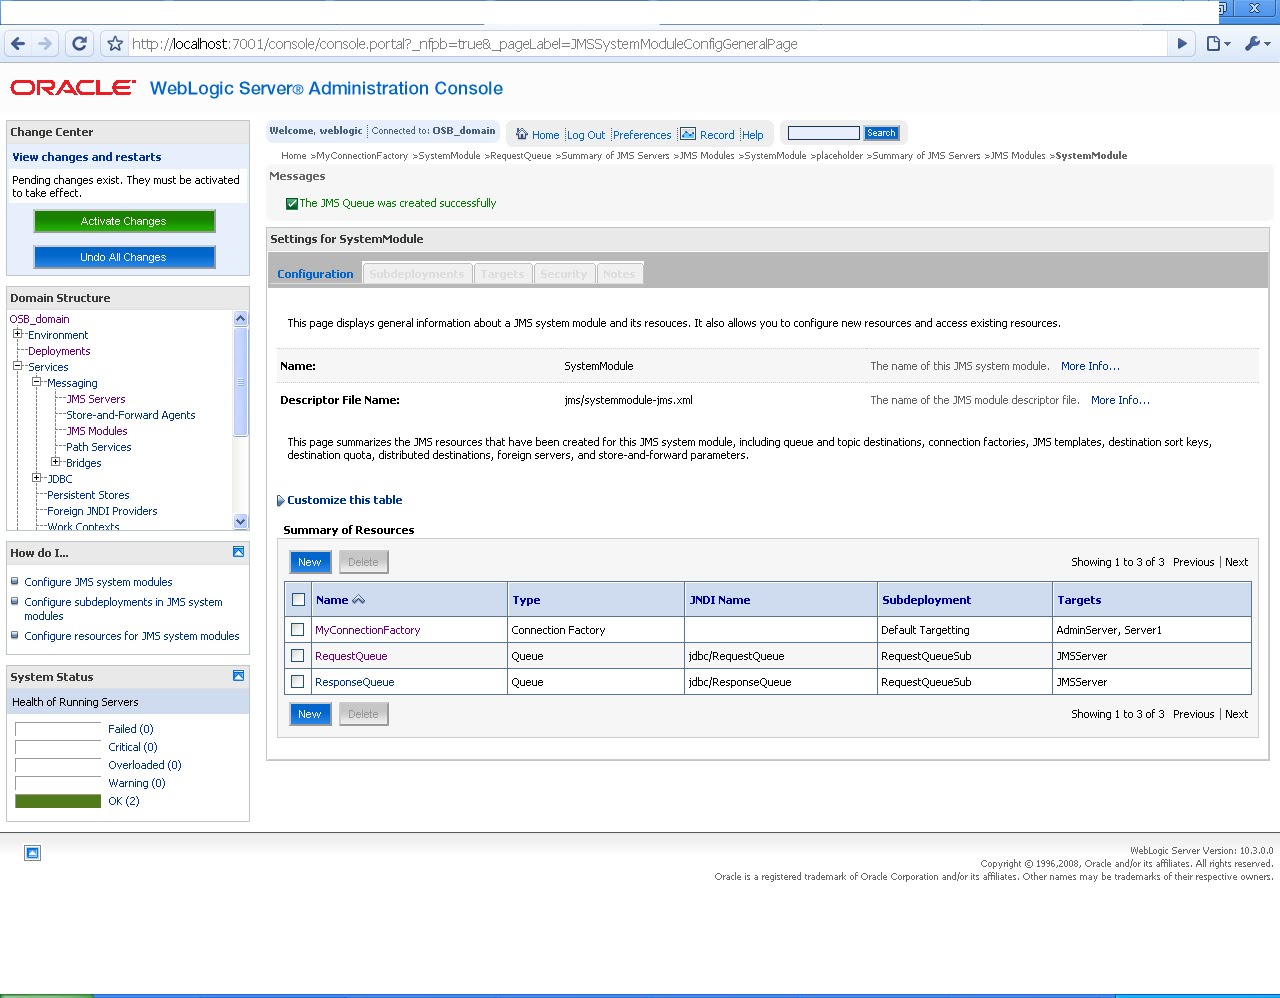Expand the Bridges tree node

click(x=55, y=462)
